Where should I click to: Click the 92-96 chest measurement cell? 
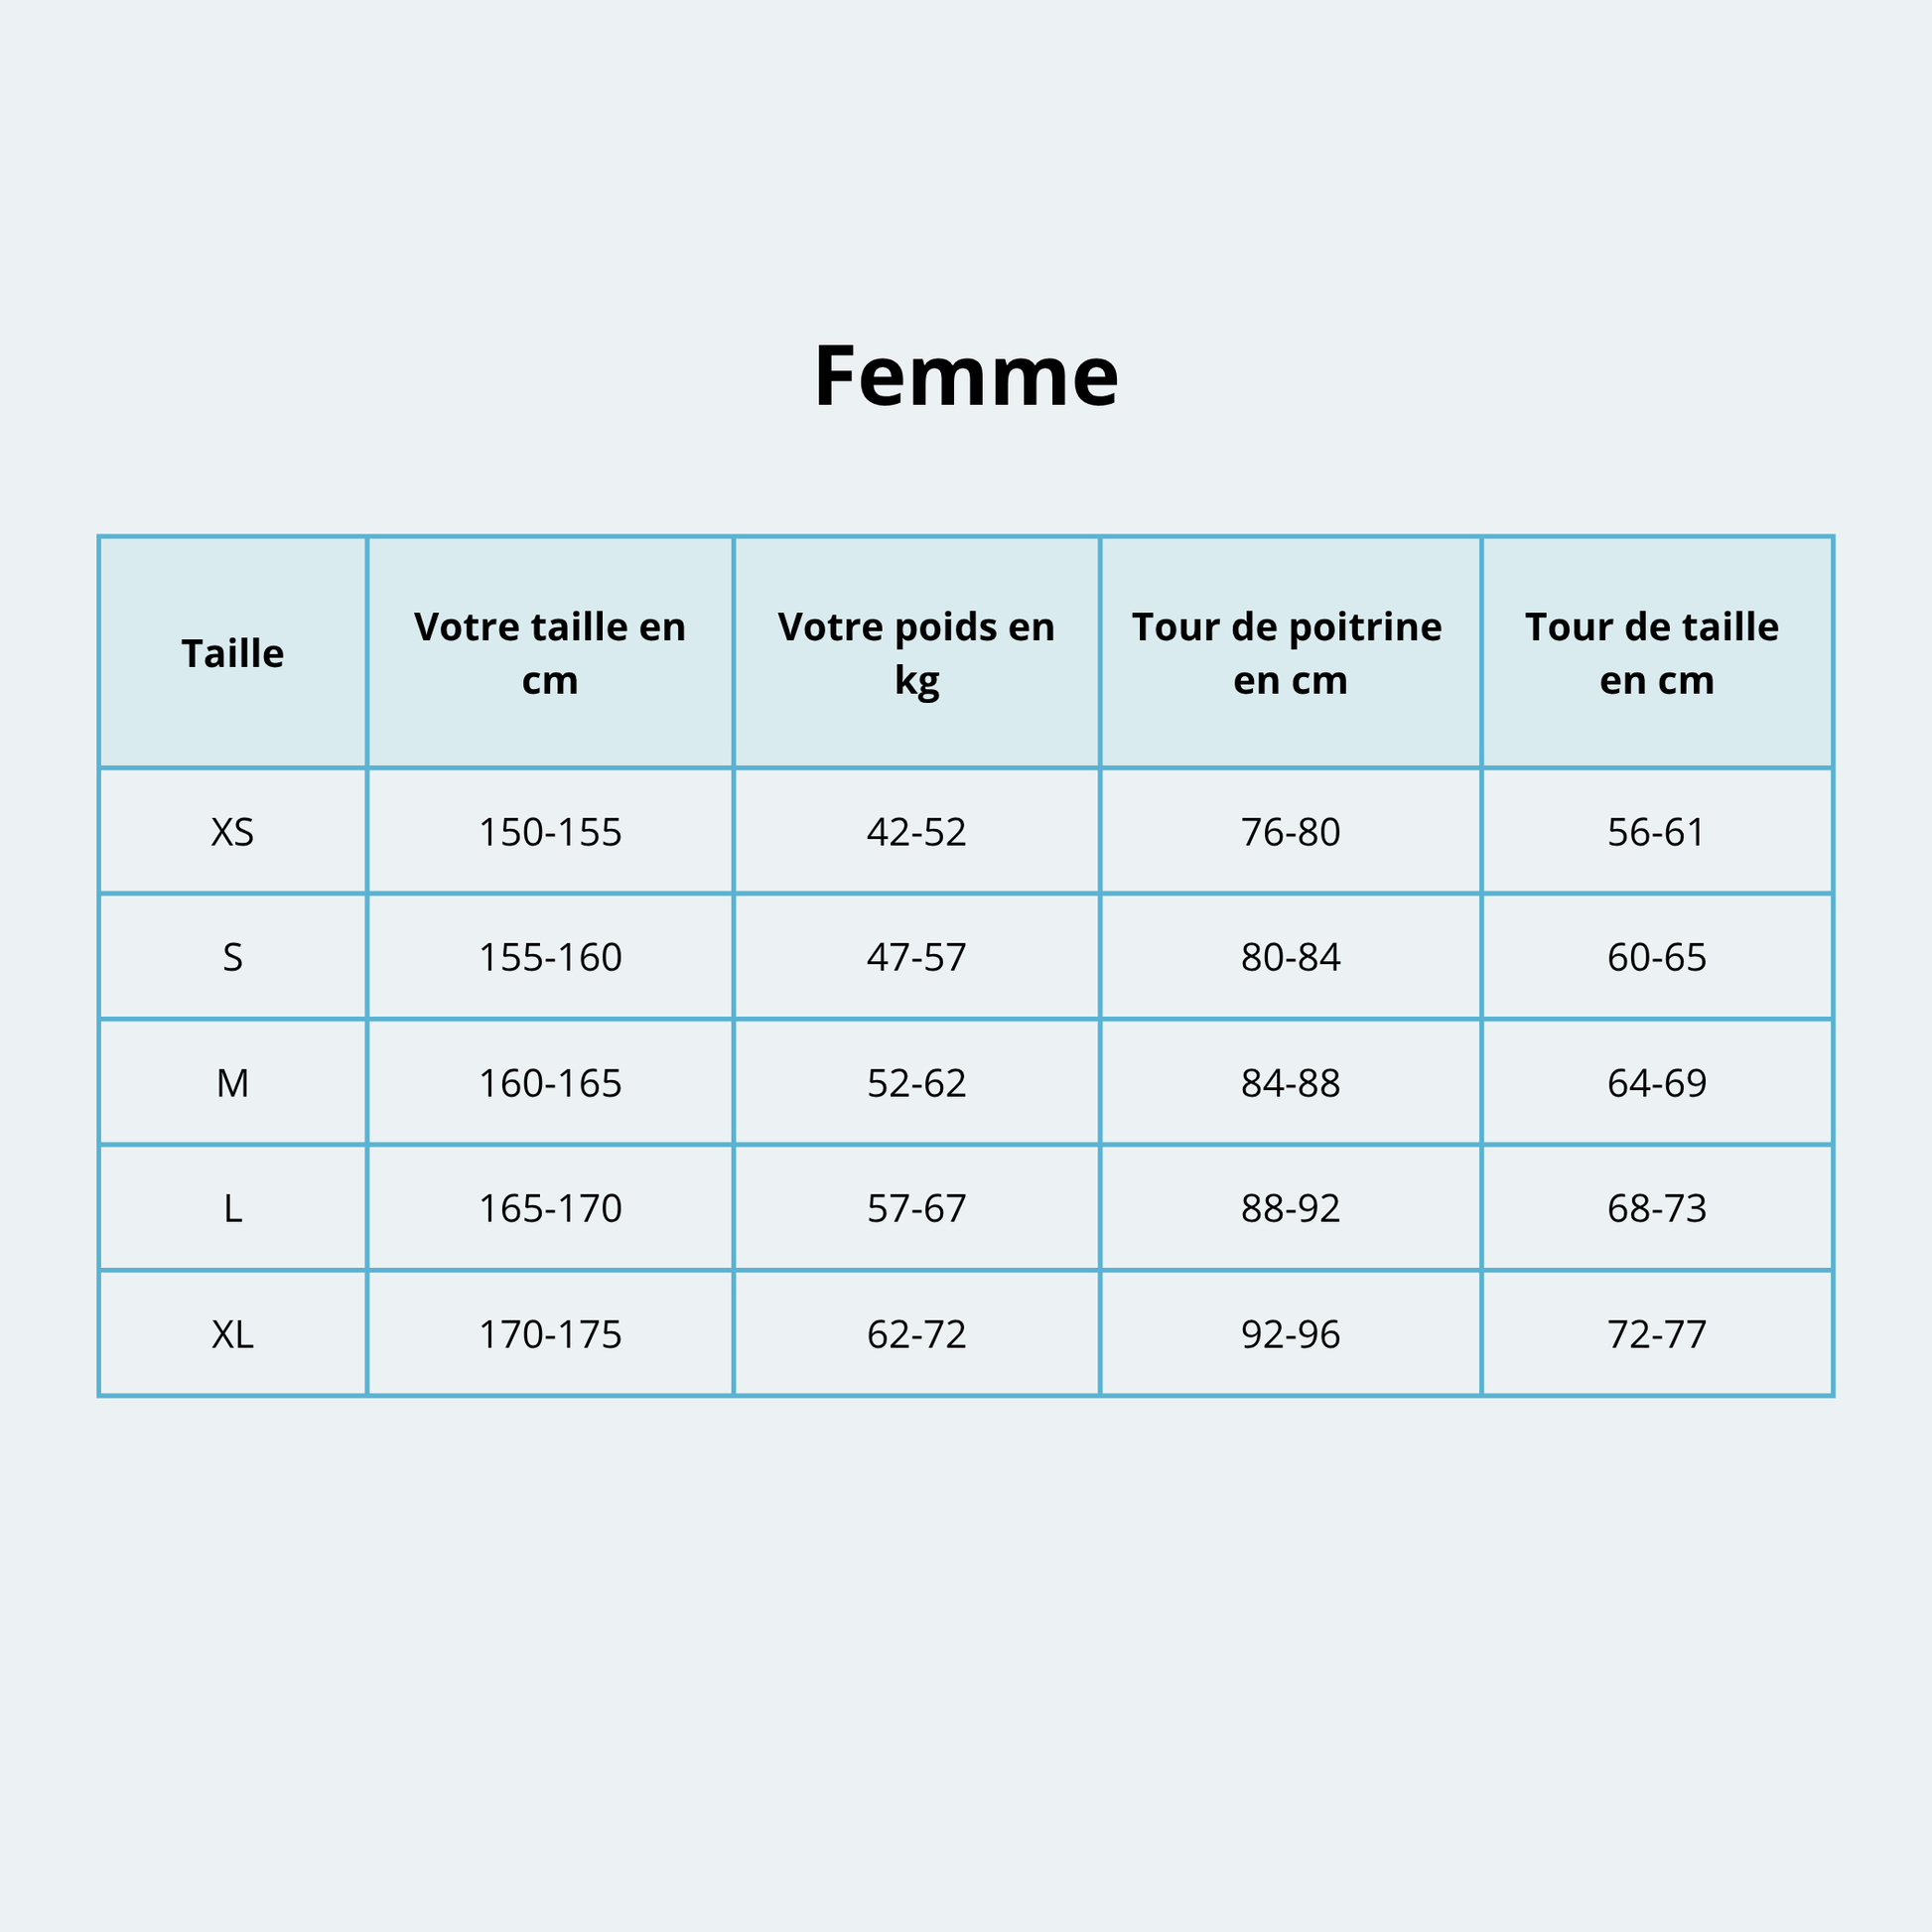click(1290, 1335)
